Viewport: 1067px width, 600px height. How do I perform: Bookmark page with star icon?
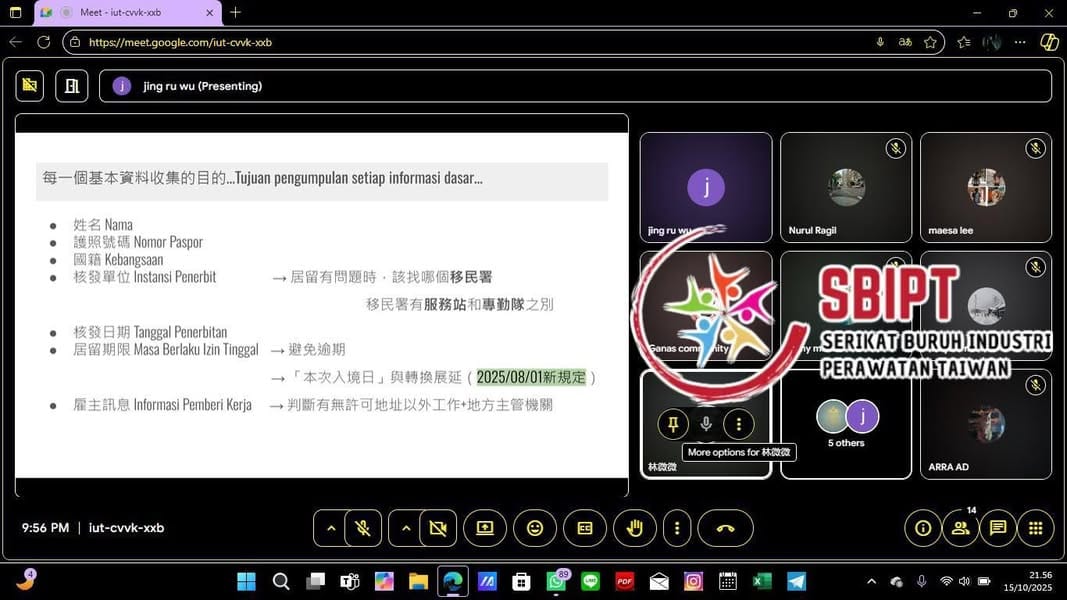coord(930,42)
